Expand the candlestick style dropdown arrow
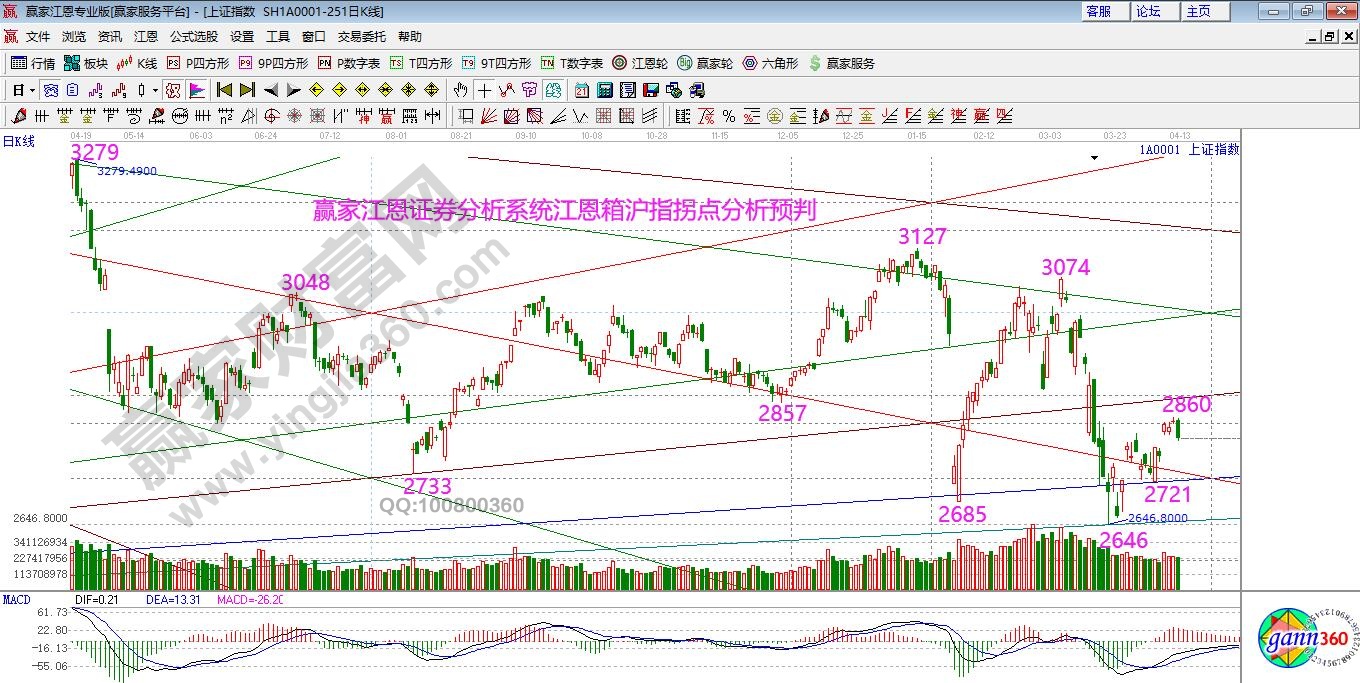This screenshot has width=1360, height=683. pos(157,90)
